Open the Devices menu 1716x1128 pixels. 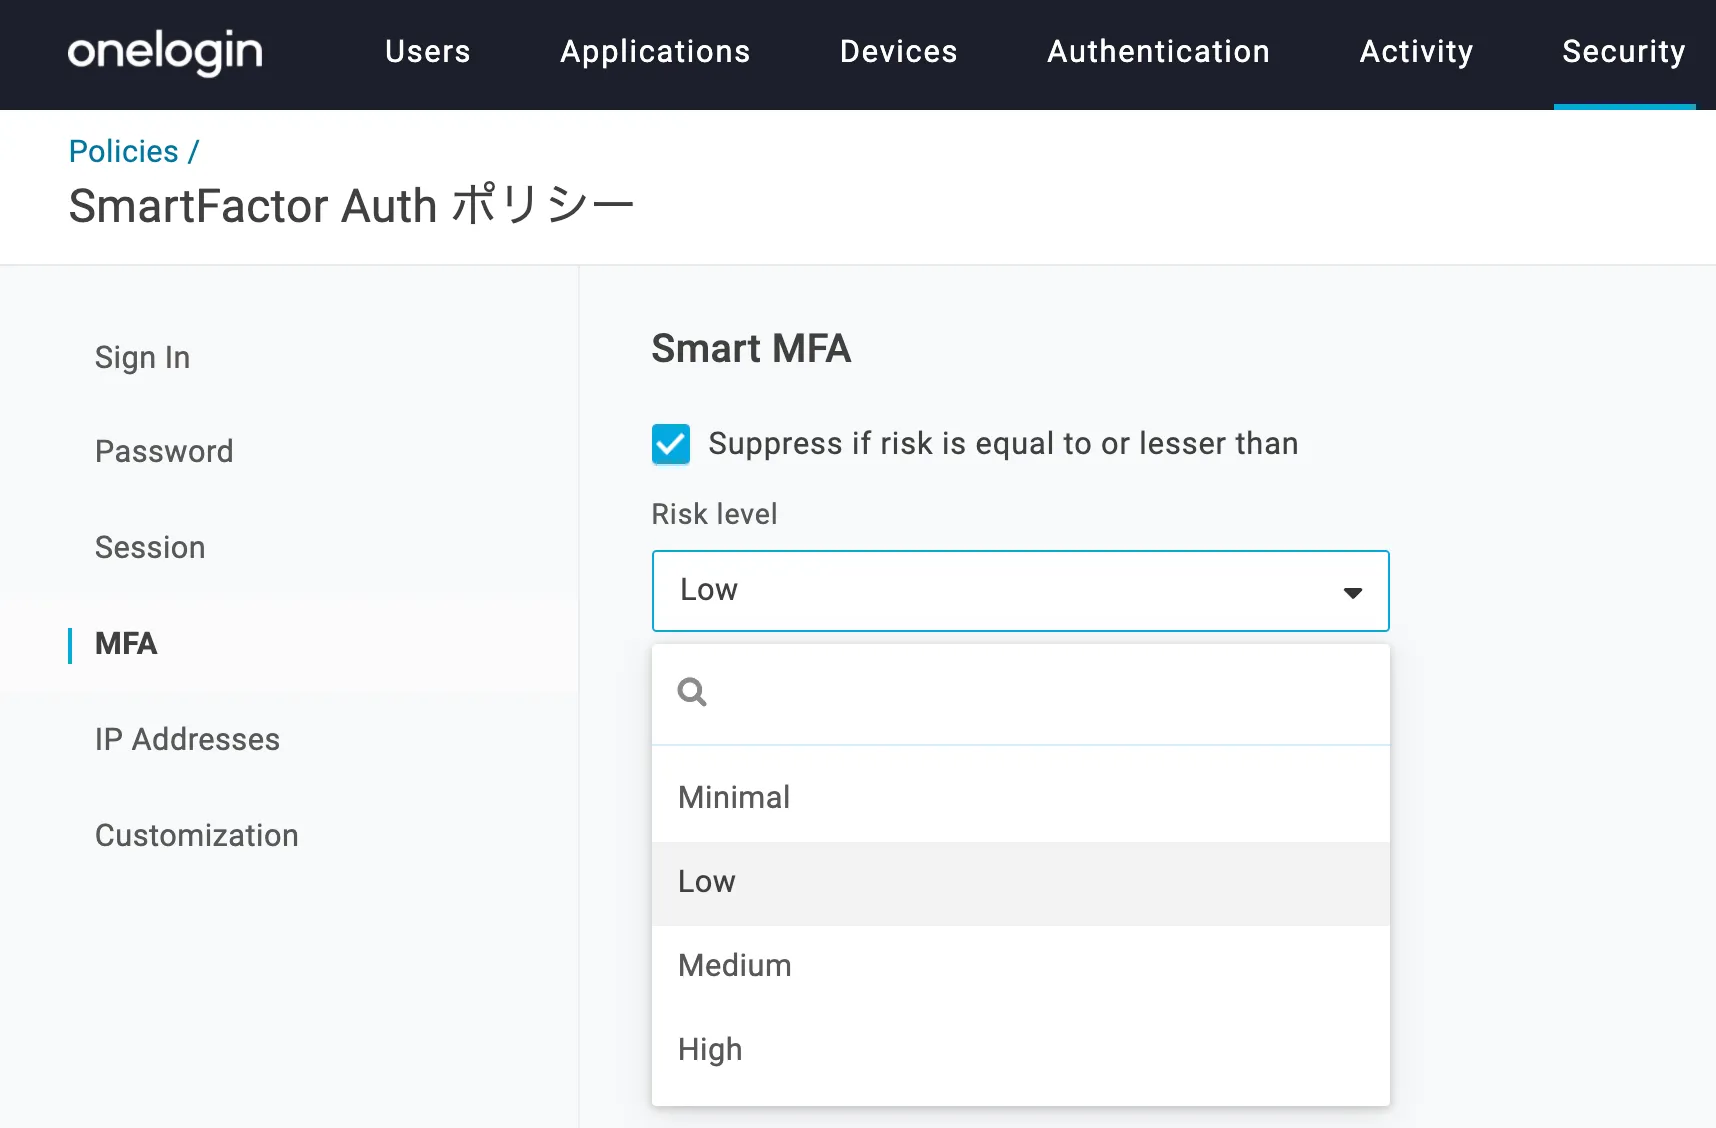pyautogui.click(x=898, y=52)
